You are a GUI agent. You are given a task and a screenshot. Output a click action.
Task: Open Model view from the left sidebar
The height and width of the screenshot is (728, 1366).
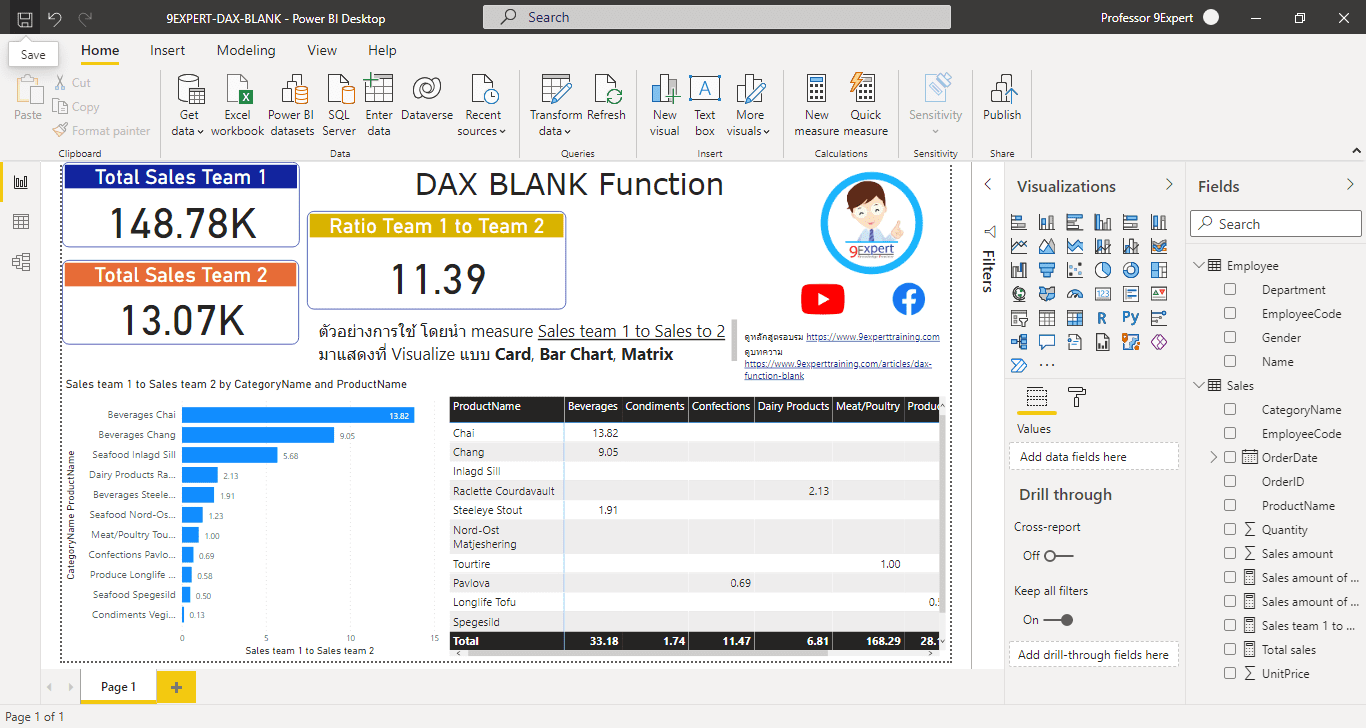pyautogui.click(x=20, y=262)
